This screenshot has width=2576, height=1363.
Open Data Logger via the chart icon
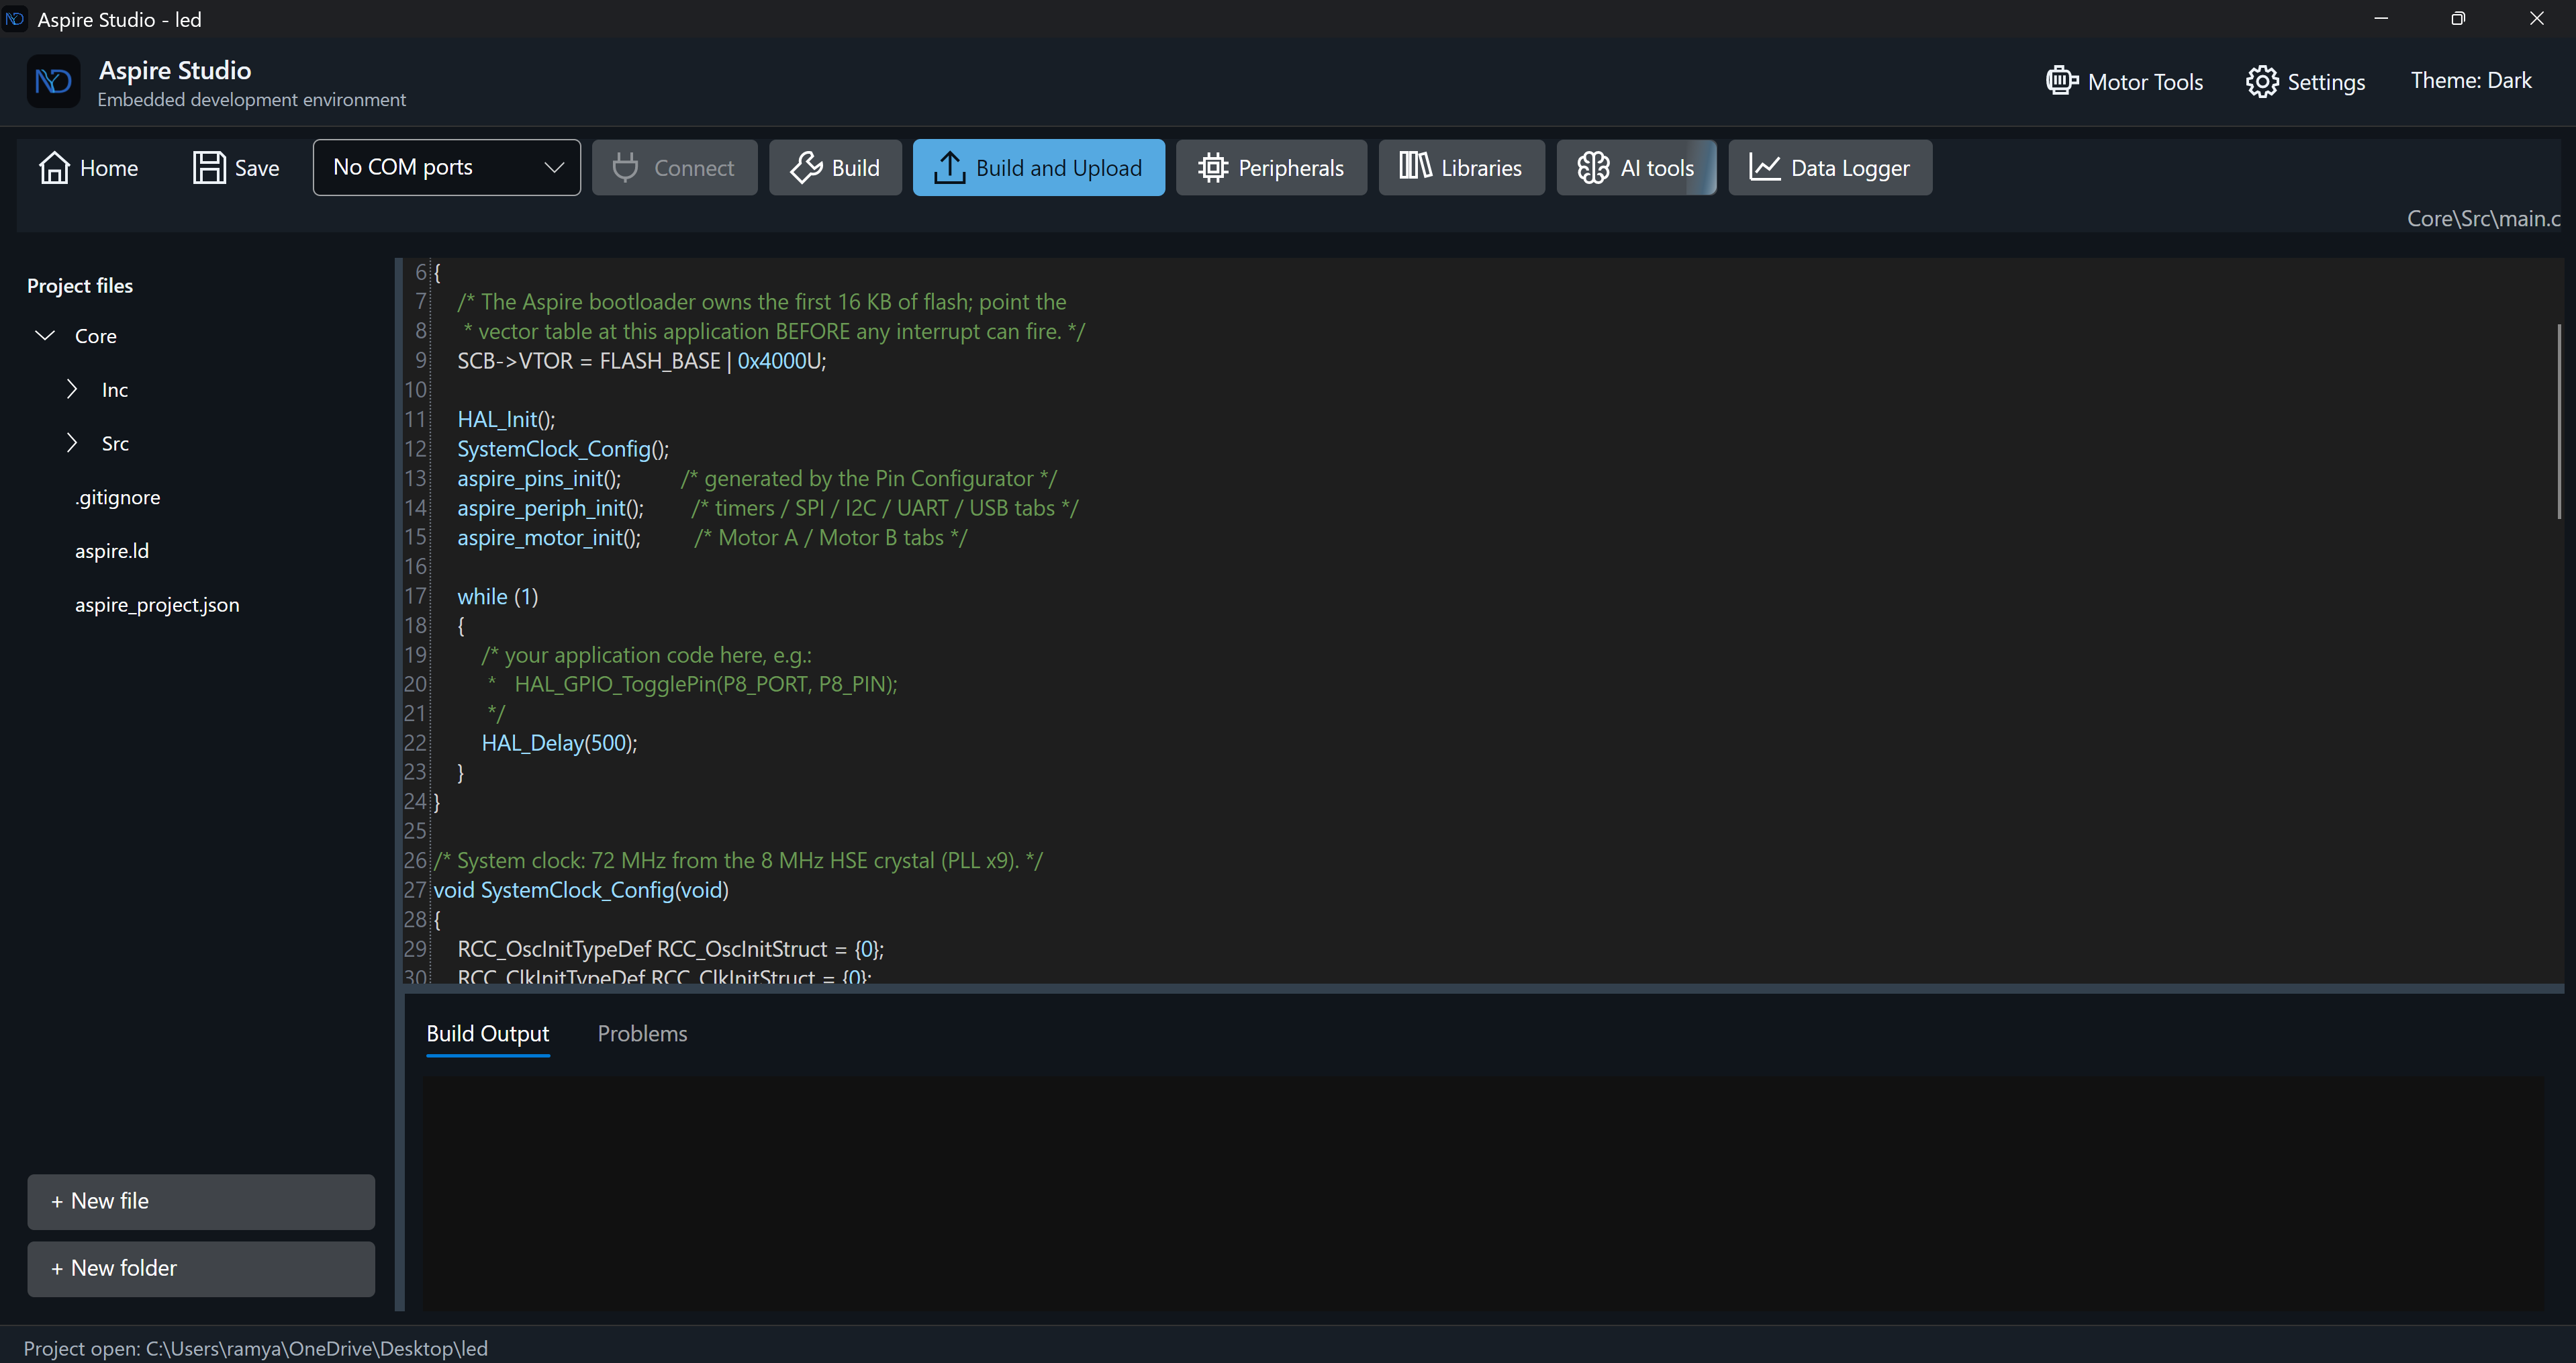(1764, 168)
